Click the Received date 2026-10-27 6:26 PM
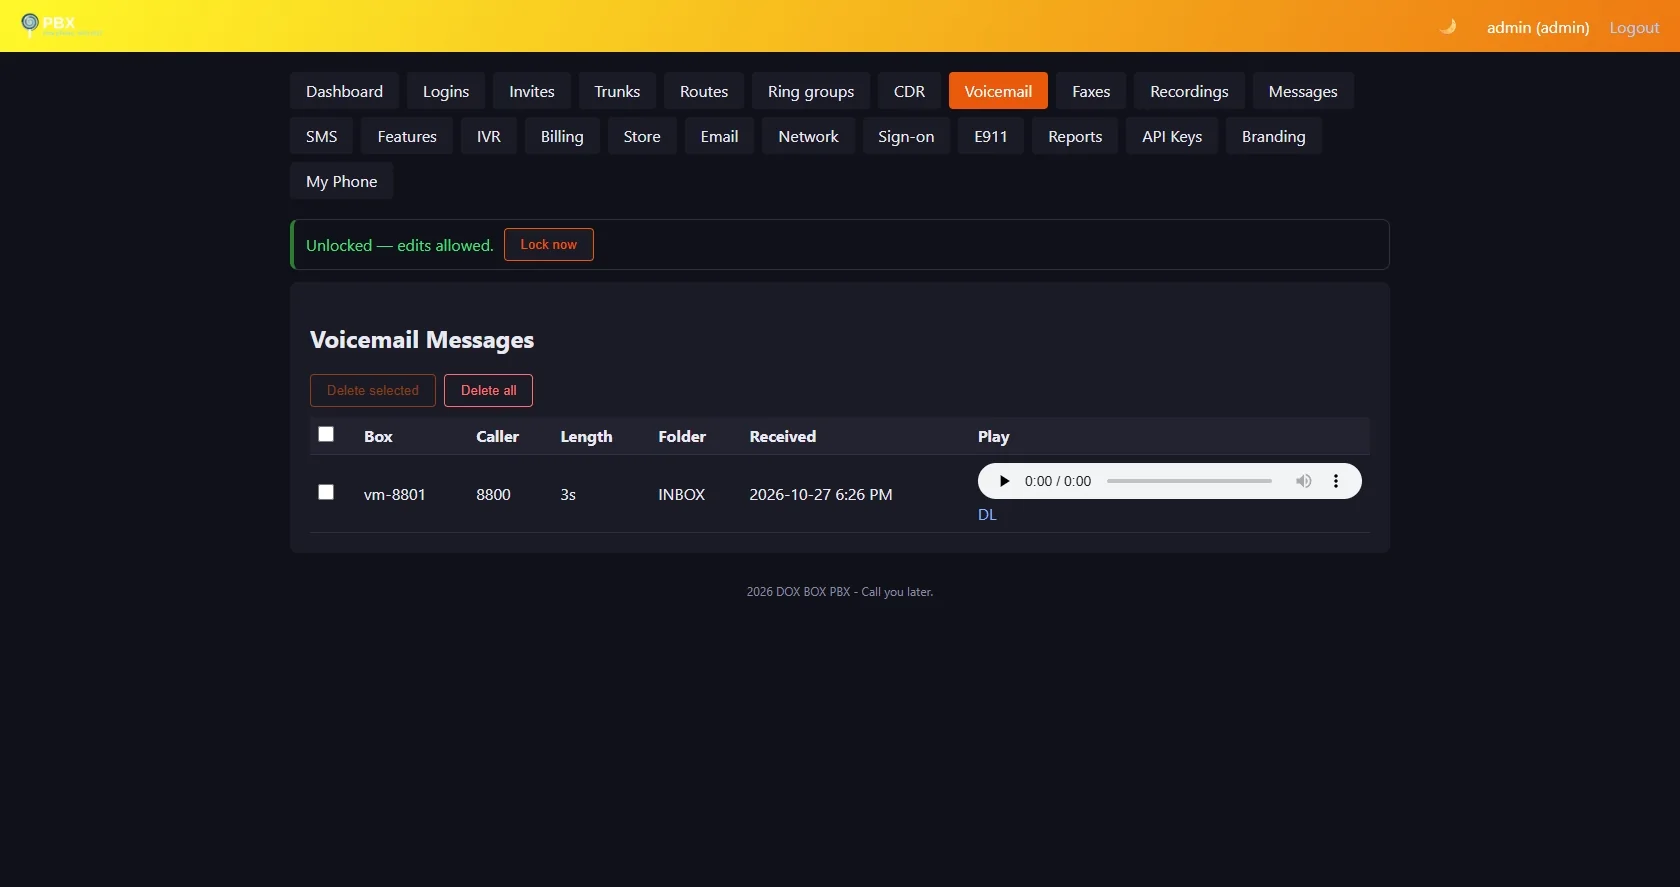This screenshot has width=1680, height=887. 821,494
